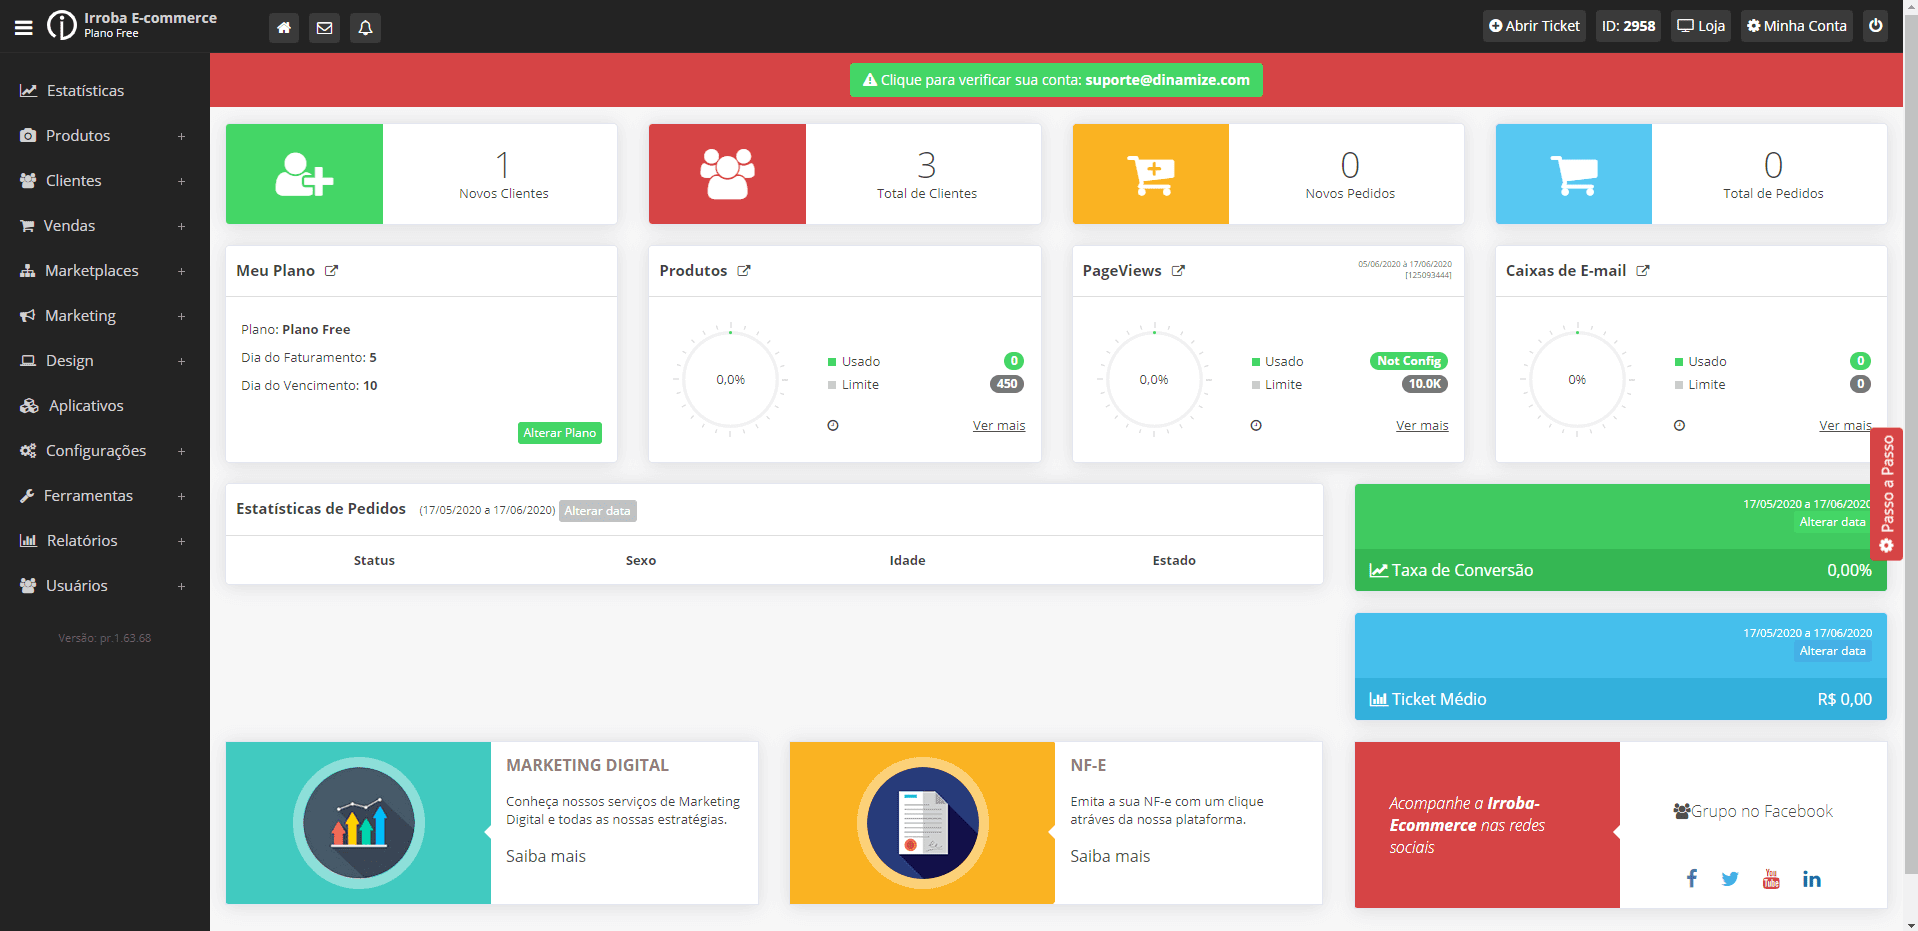
Task: Click the Caixas de E-mail circular gauge
Action: (1577, 380)
